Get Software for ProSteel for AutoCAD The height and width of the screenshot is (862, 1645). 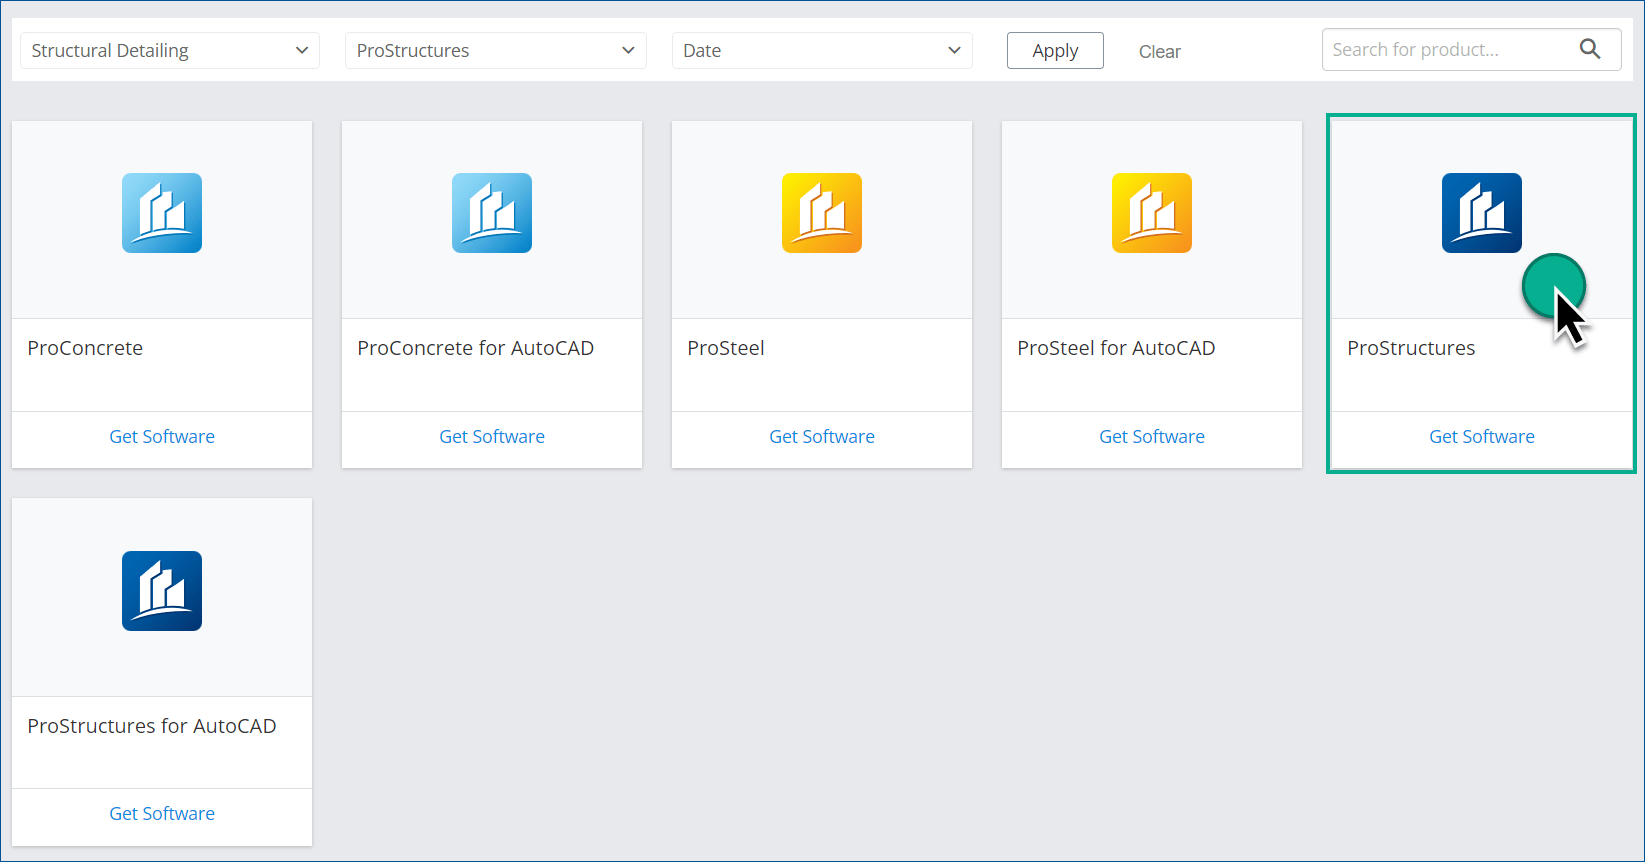tap(1152, 436)
